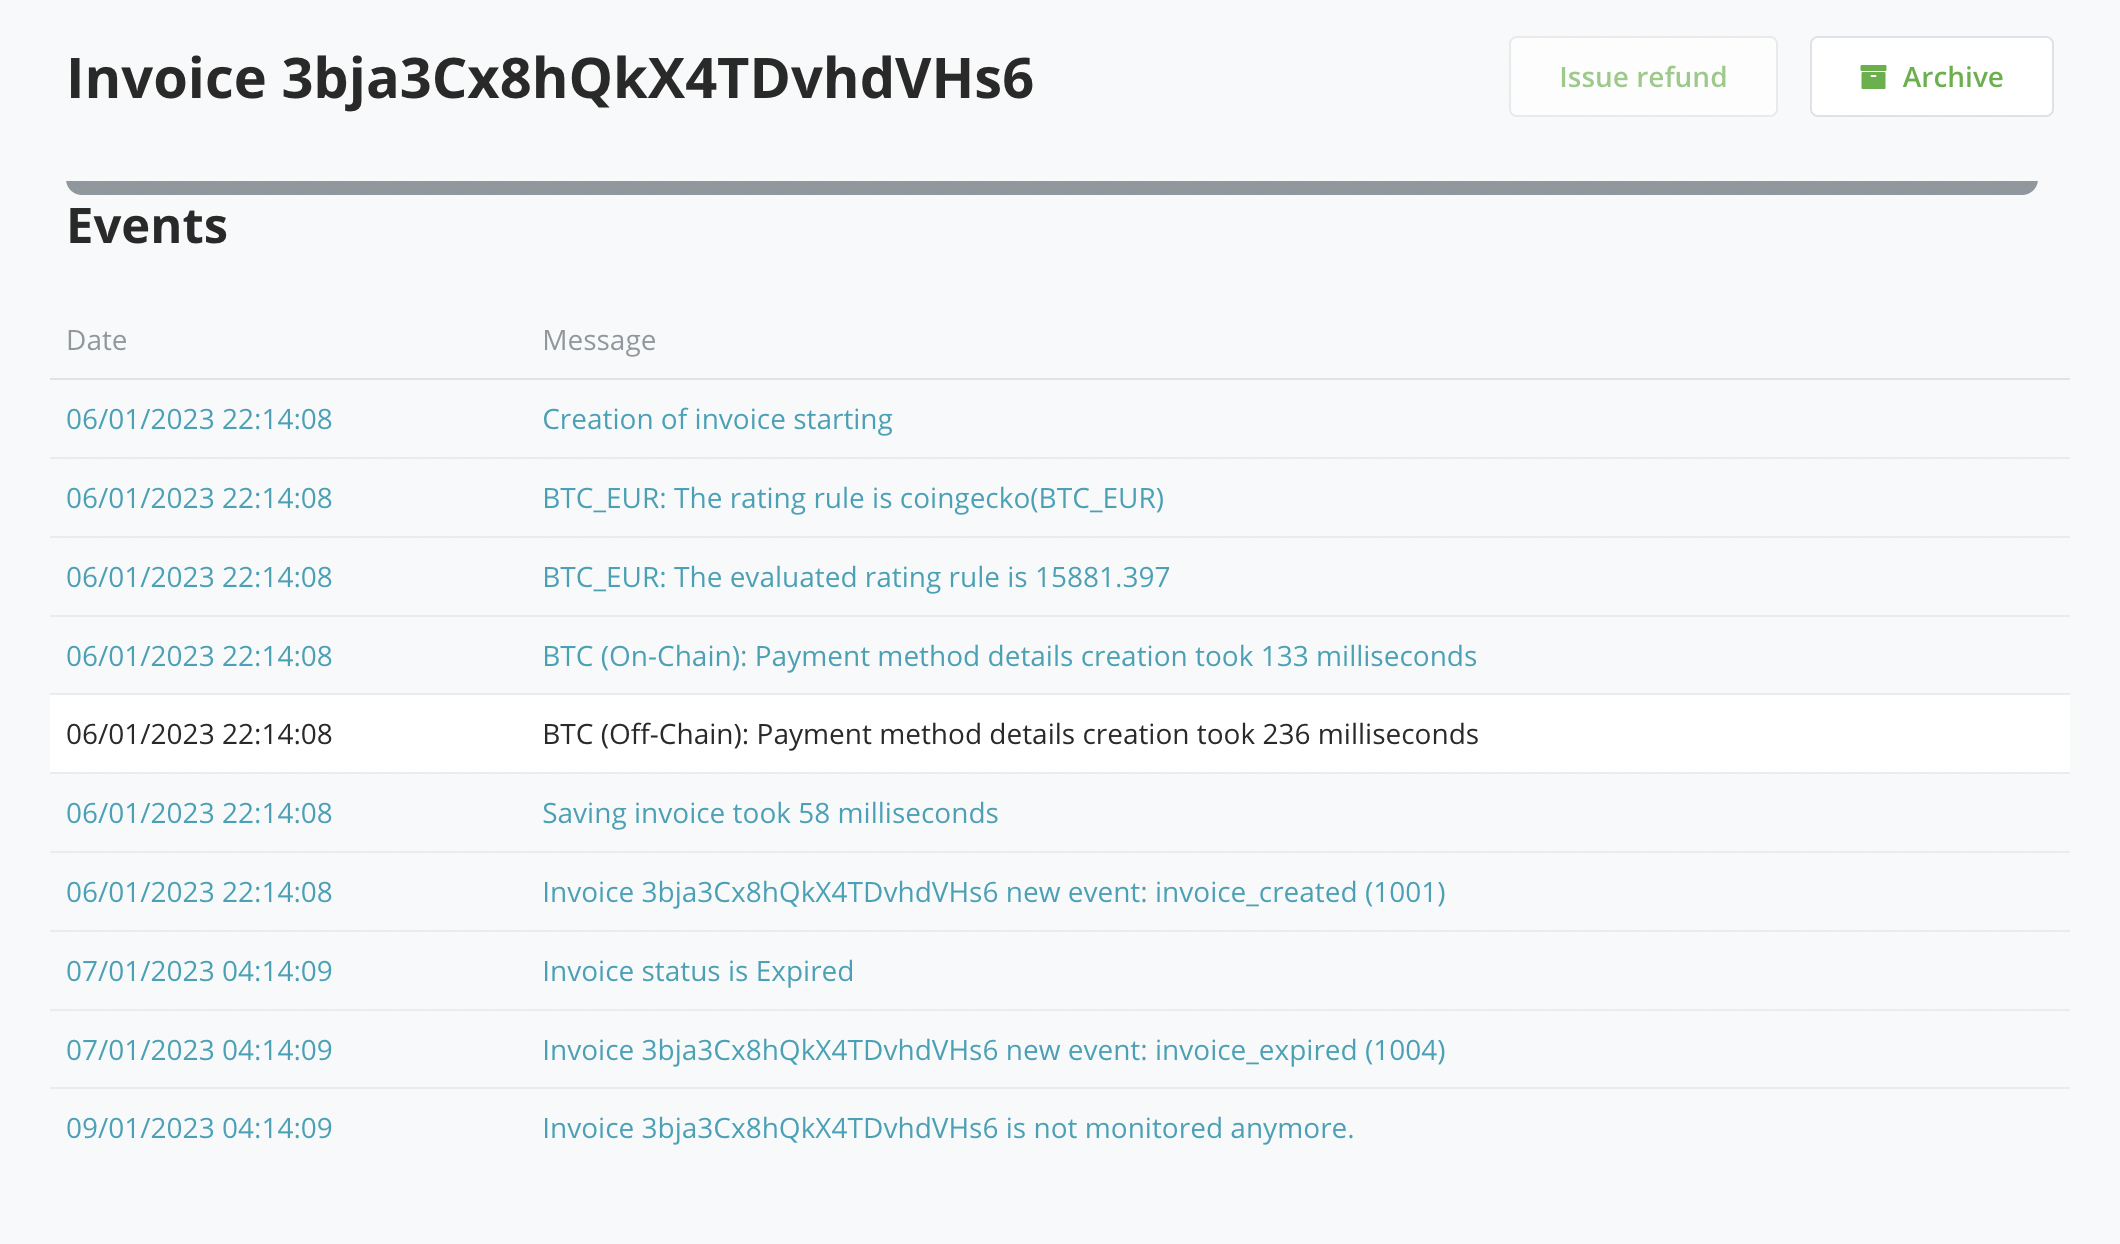Image resolution: width=2120 pixels, height=1244 pixels.
Task: Click the evaluated rating rule 15881.397 message
Action: pyautogui.click(x=856, y=577)
